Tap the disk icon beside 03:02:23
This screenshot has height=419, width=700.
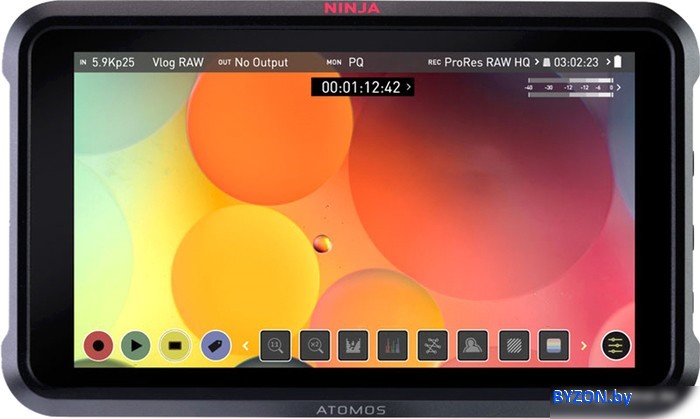tap(546, 62)
